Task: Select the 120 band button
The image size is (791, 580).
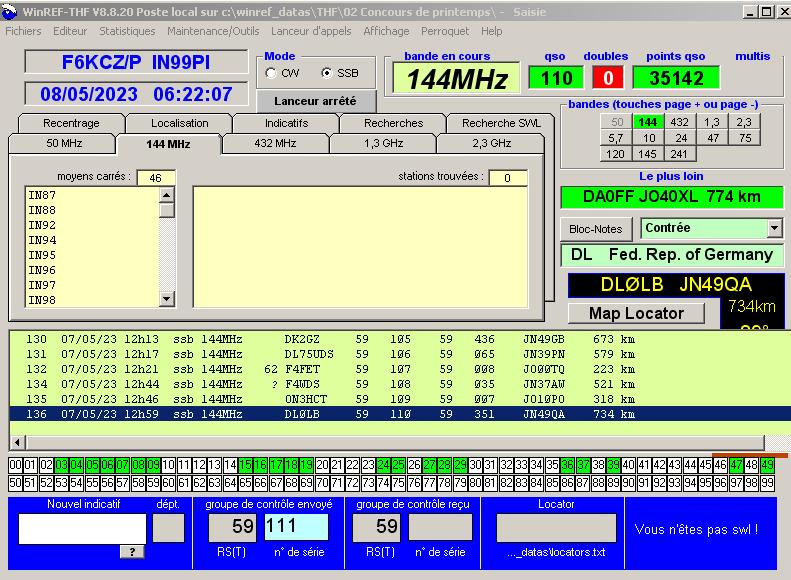Action: coord(615,154)
